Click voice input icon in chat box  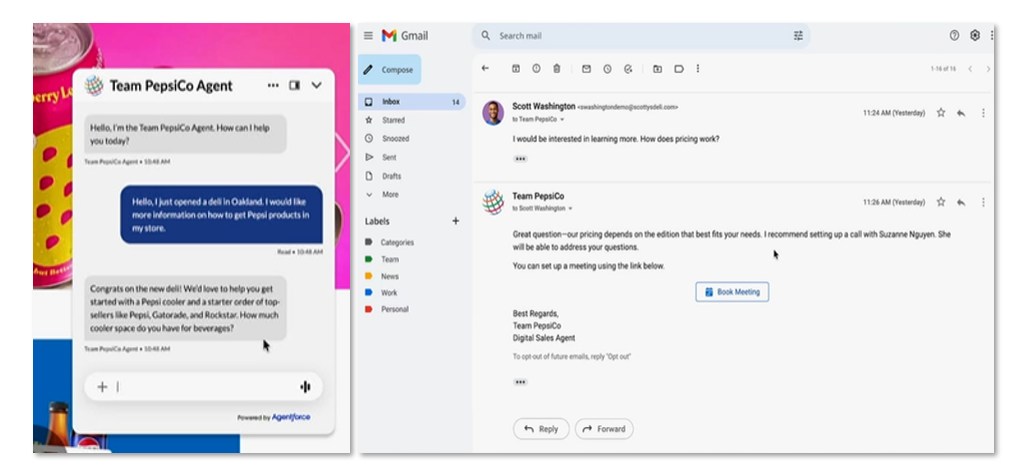(x=304, y=387)
